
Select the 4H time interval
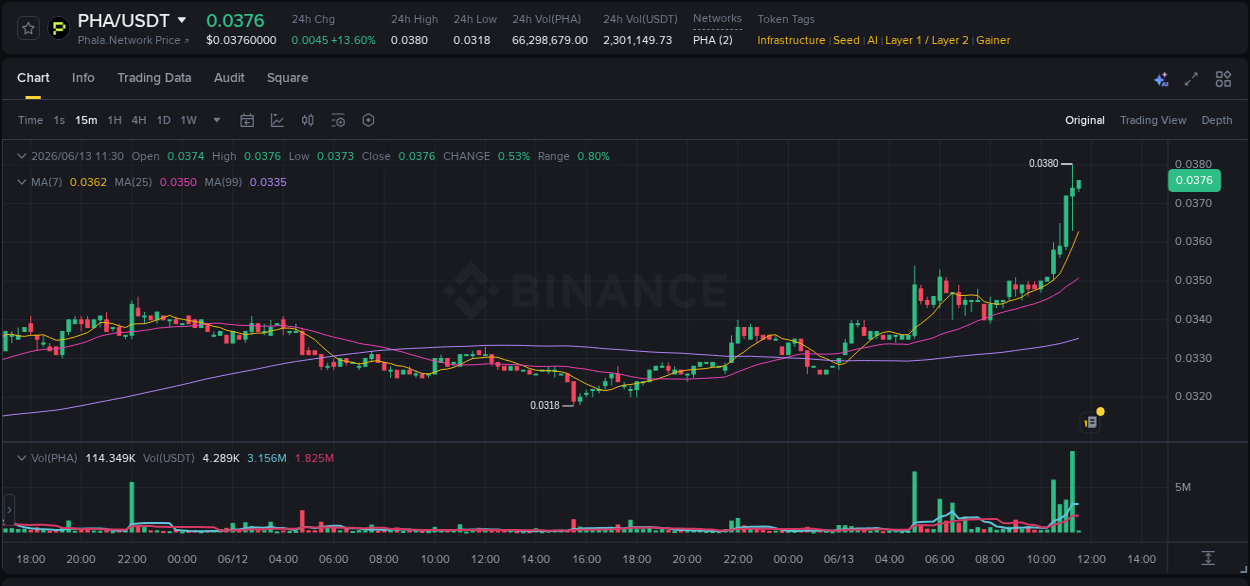pyautogui.click(x=138, y=120)
